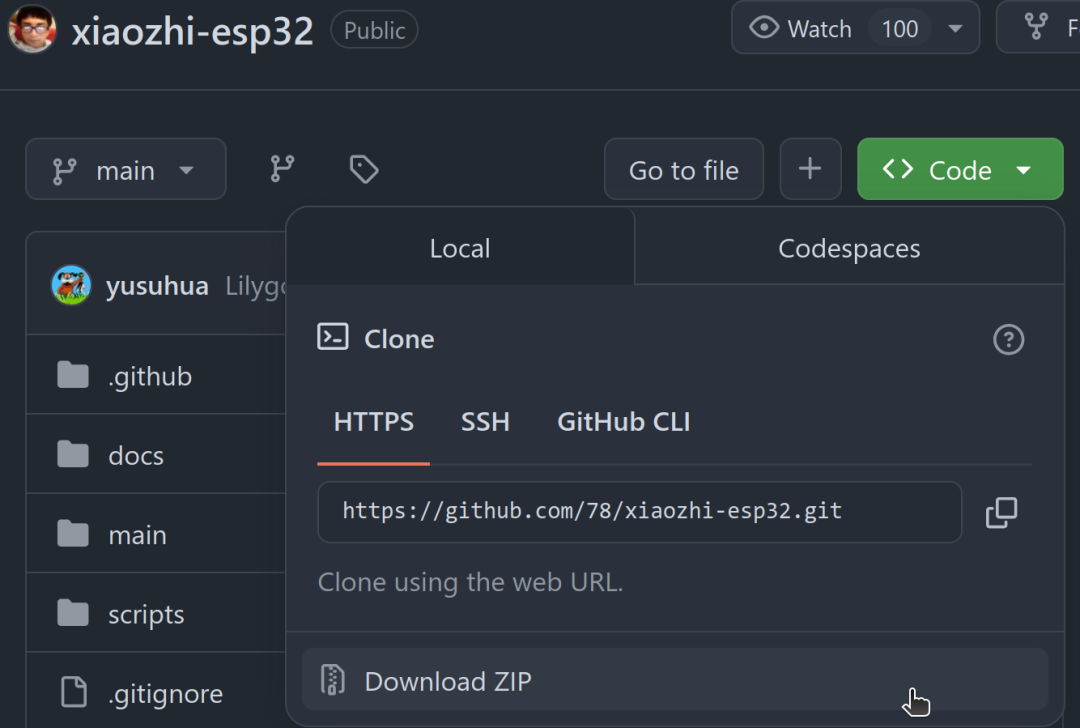
Task: Click the plus add file button
Action: 810,169
